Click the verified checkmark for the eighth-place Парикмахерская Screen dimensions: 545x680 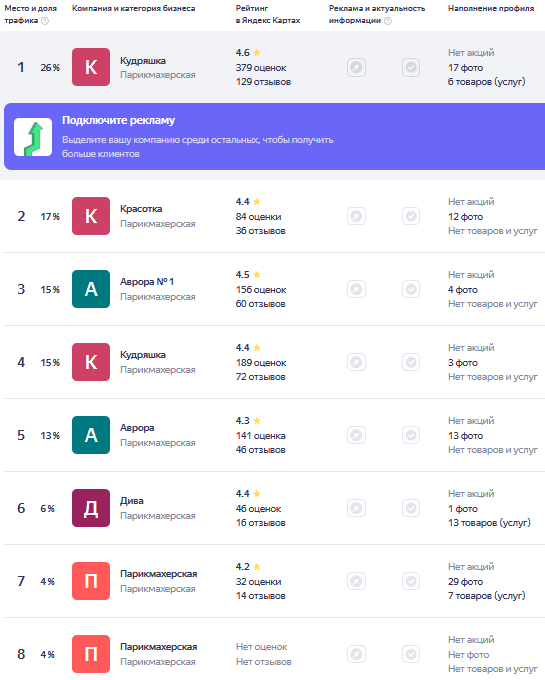coord(411,654)
